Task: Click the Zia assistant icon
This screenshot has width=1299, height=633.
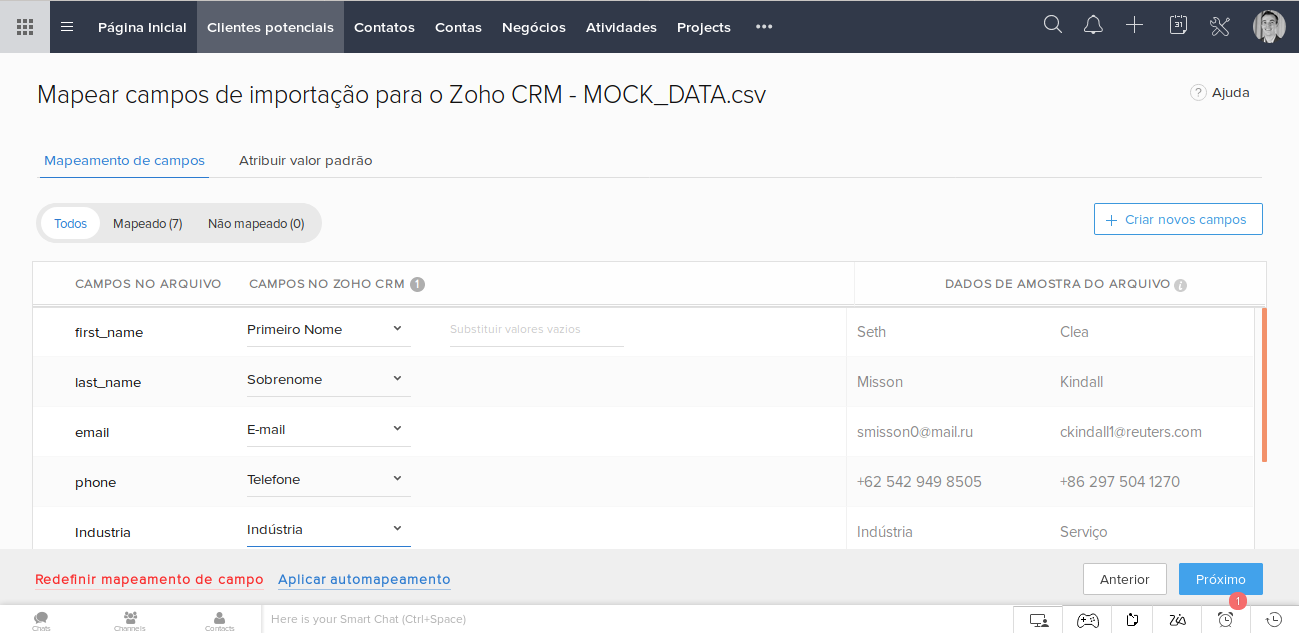Action: (x=1178, y=620)
